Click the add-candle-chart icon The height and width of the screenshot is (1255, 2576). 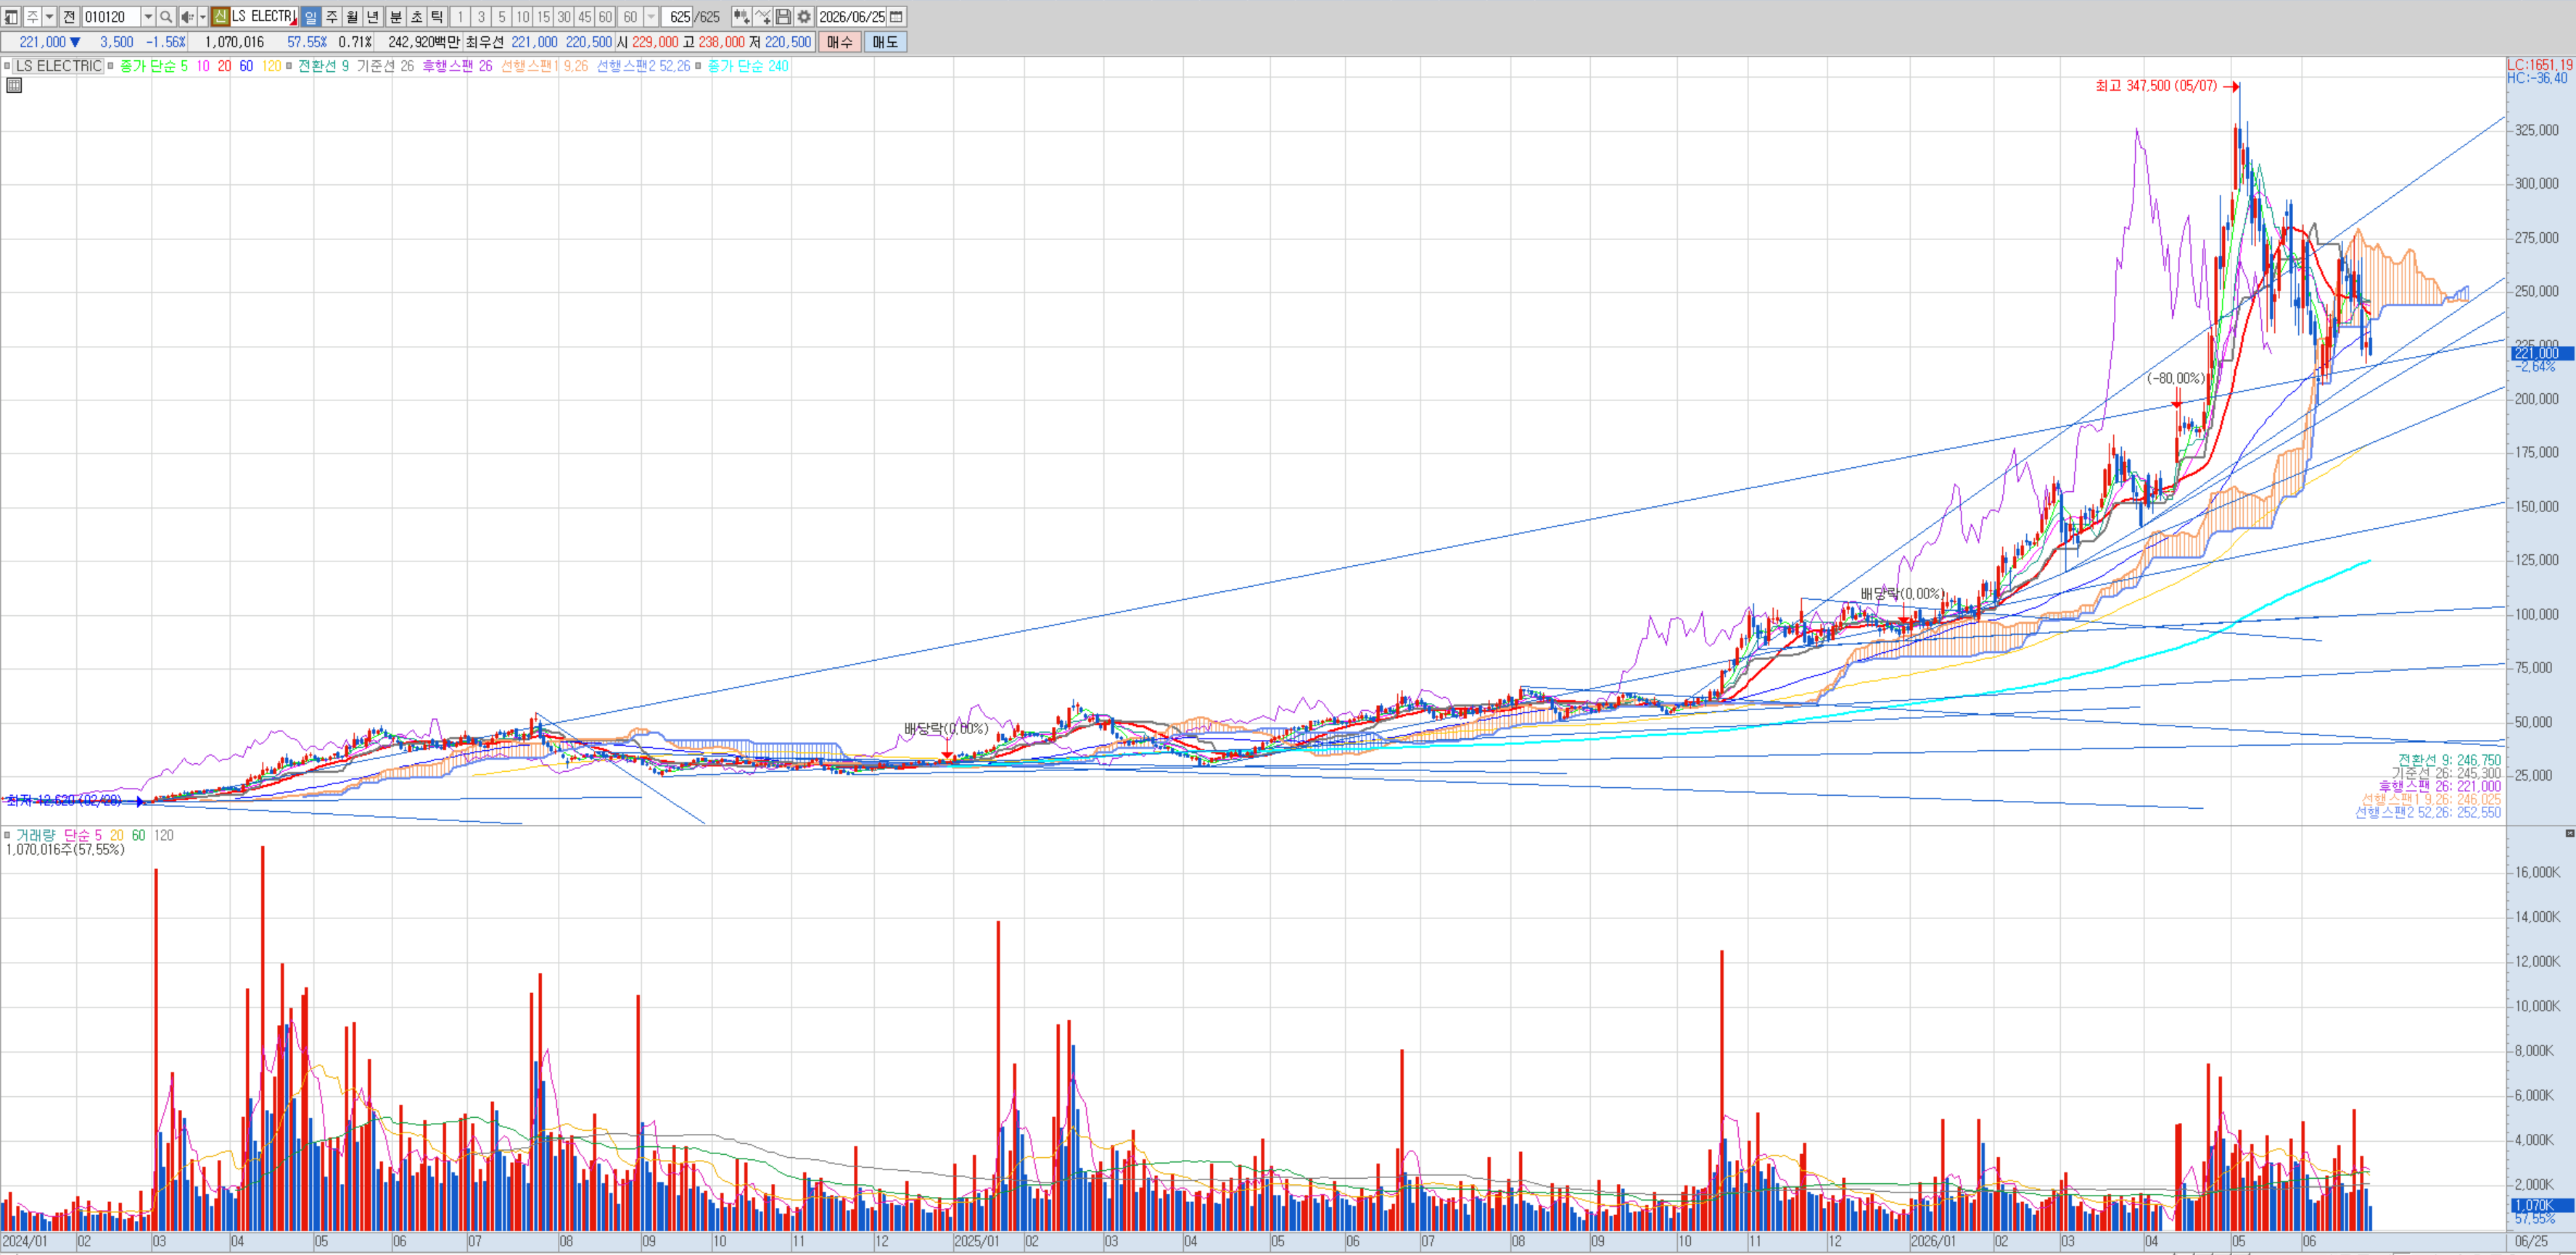(741, 17)
